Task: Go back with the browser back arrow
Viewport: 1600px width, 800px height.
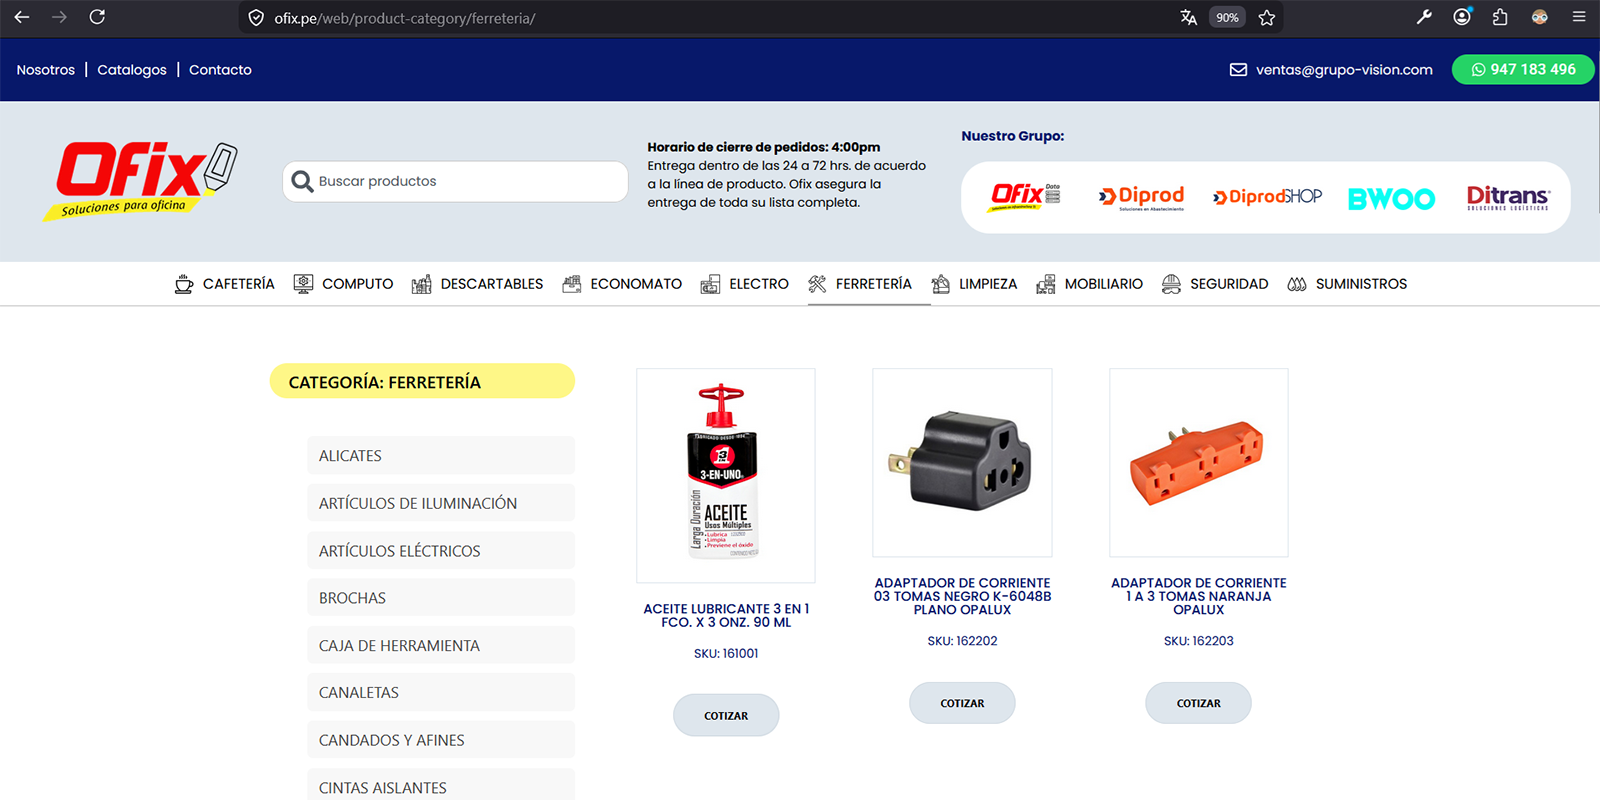Action: click(x=22, y=17)
